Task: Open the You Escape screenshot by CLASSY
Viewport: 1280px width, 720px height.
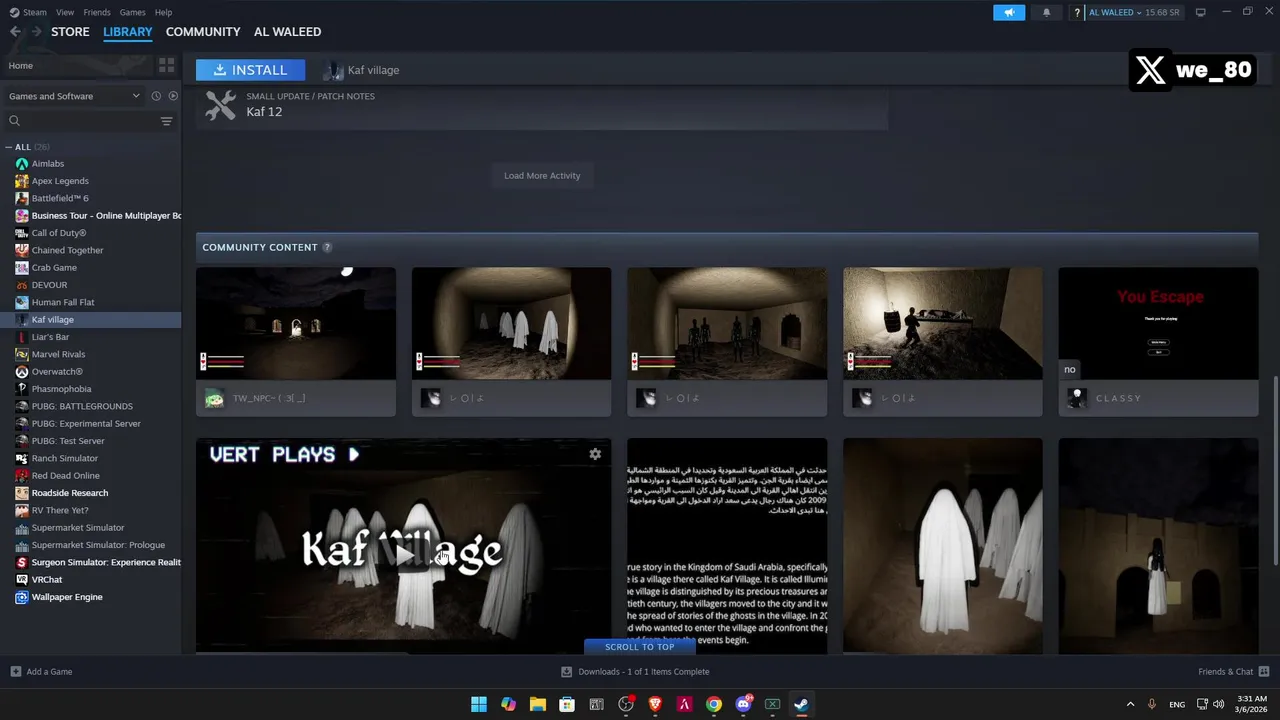Action: 1158,323
